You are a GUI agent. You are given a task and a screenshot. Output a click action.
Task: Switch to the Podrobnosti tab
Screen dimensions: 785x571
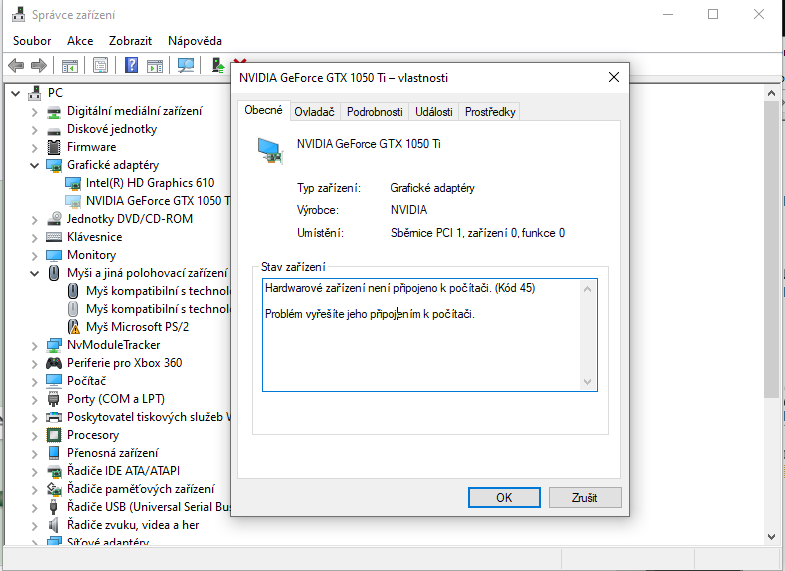coord(374,112)
